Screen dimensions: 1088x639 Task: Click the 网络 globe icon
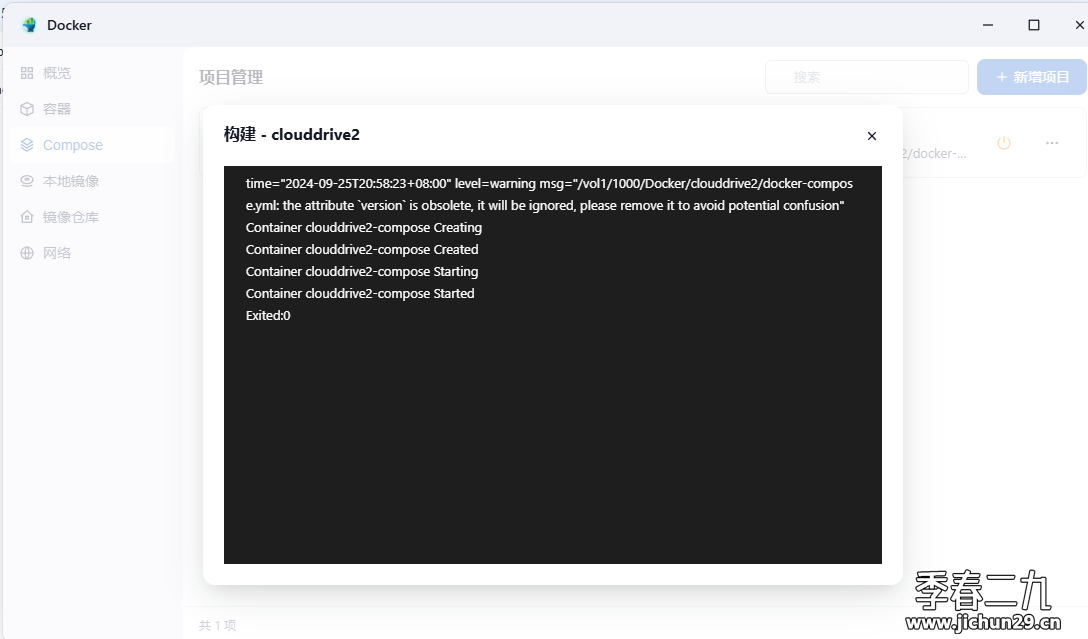pos(27,253)
